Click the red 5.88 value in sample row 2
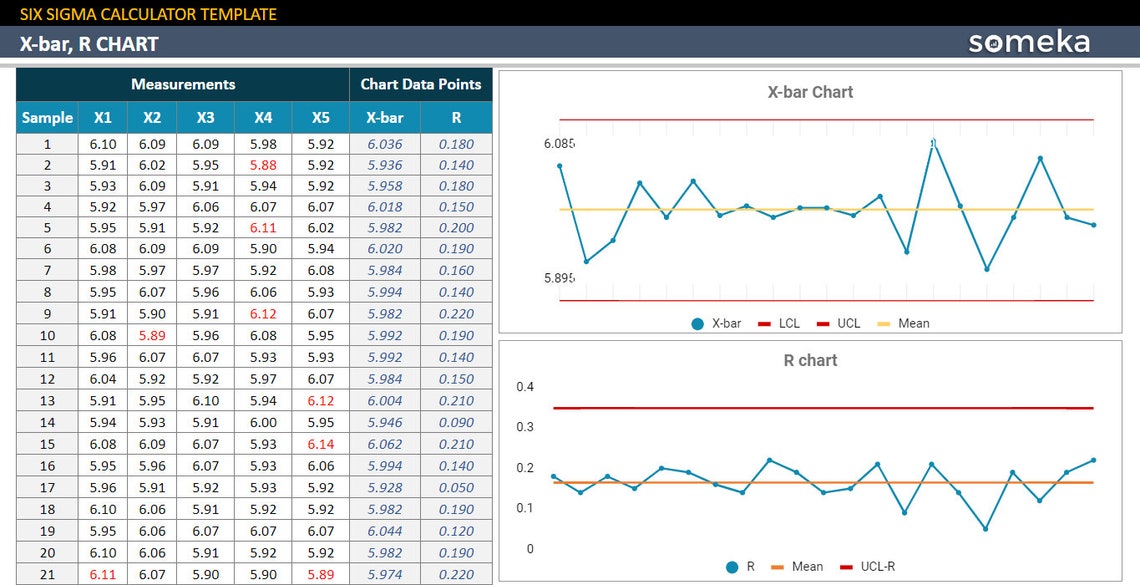 262,164
